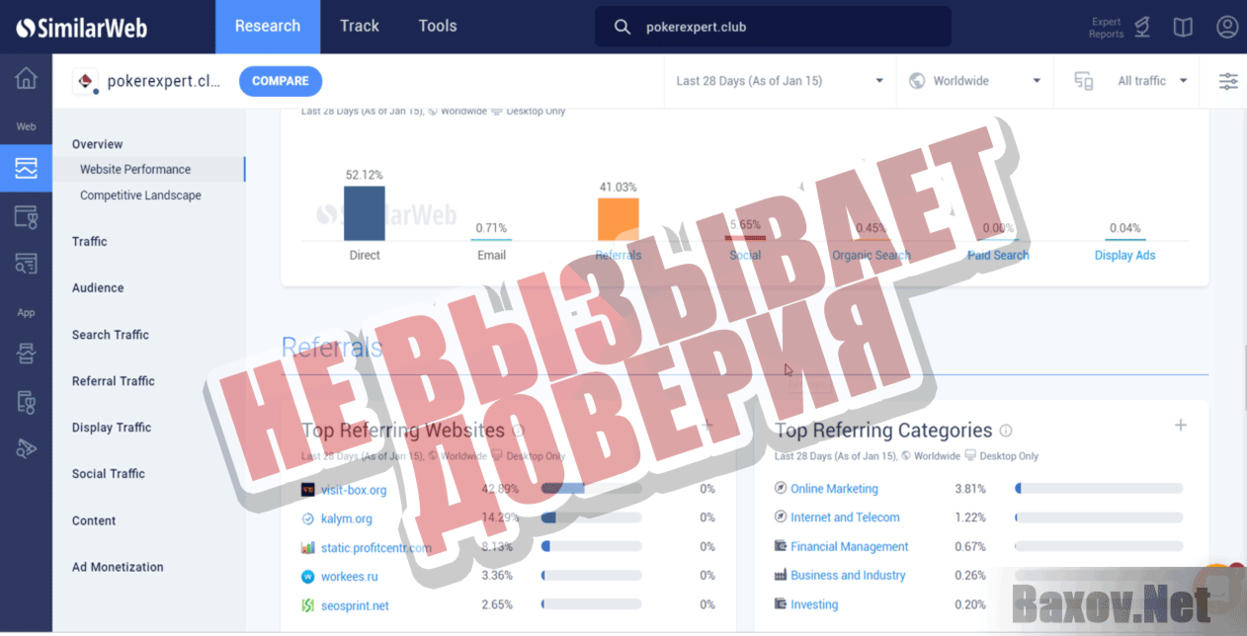Click the search magnifier icon
The height and width of the screenshot is (636, 1247).
click(622, 27)
